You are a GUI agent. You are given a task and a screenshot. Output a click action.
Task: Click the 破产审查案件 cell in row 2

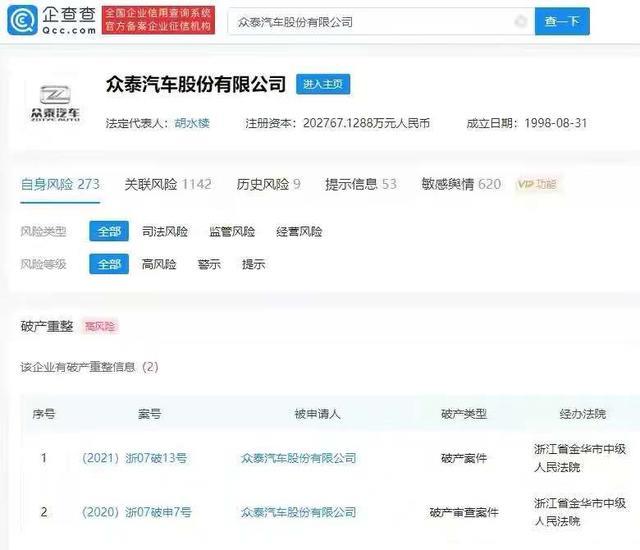click(x=464, y=512)
